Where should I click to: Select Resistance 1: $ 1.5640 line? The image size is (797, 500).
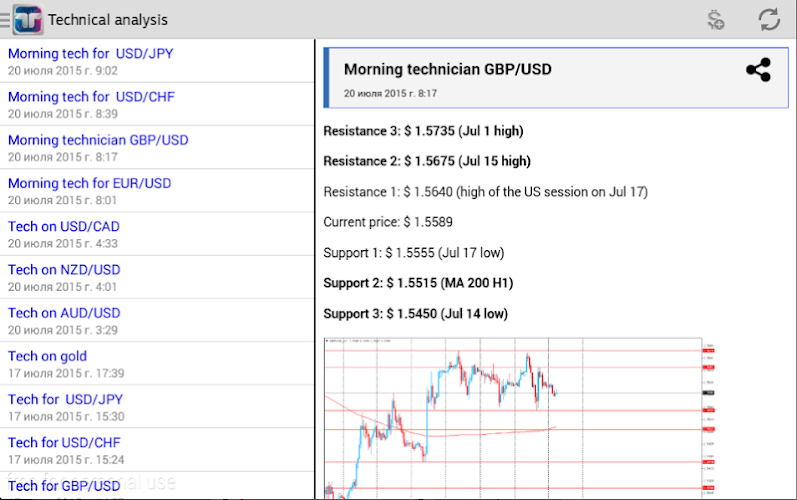[x=485, y=192]
